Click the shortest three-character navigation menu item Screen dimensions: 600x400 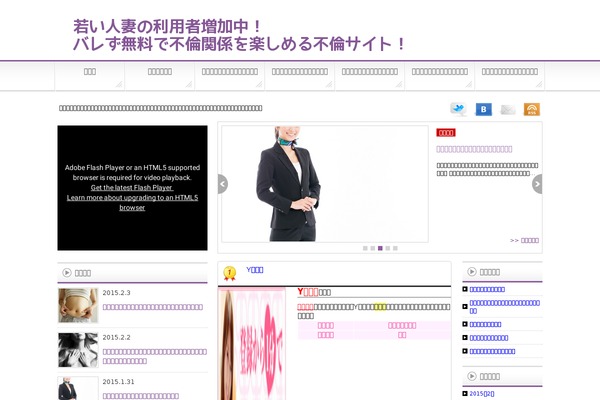pos(90,72)
